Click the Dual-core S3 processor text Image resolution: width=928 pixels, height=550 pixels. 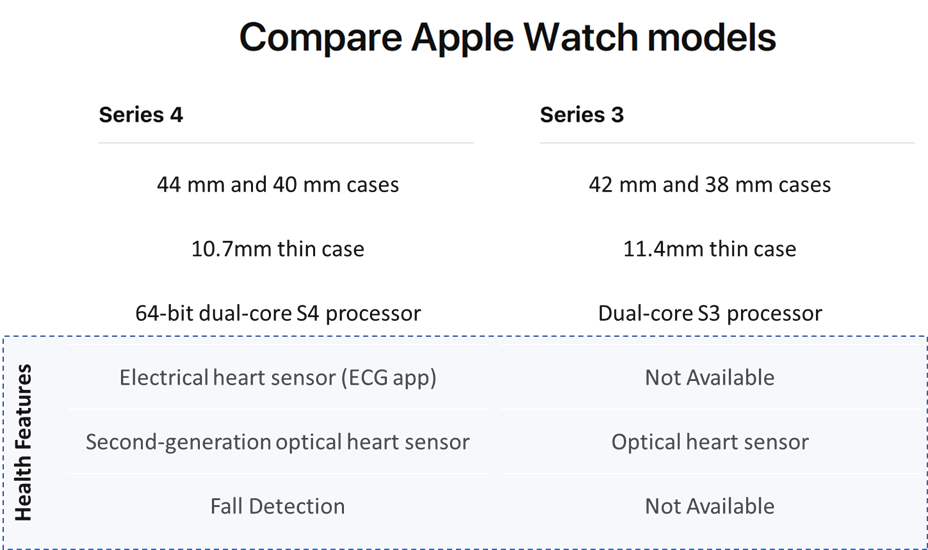[x=710, y=313]
